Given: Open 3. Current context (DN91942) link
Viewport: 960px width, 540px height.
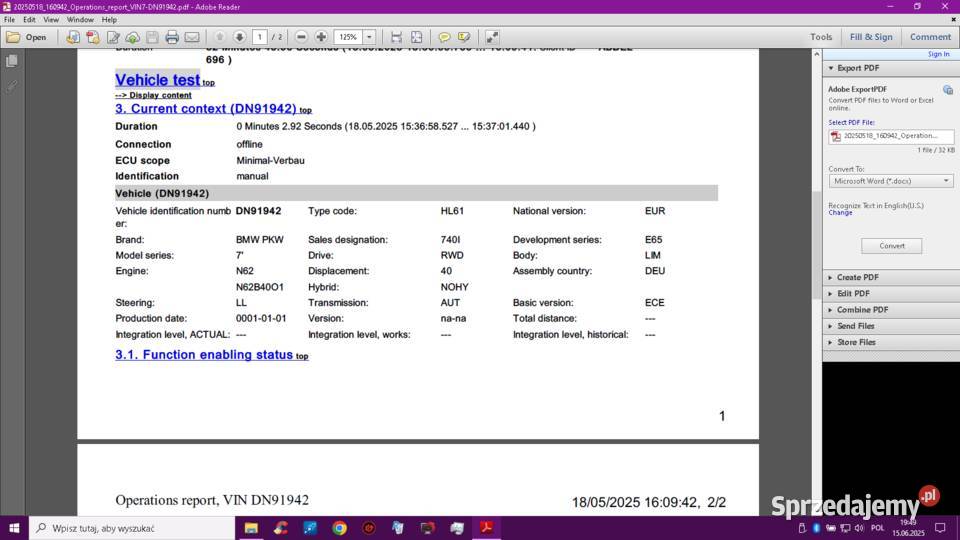Looking at the screenshot, I should pos(206,108).
